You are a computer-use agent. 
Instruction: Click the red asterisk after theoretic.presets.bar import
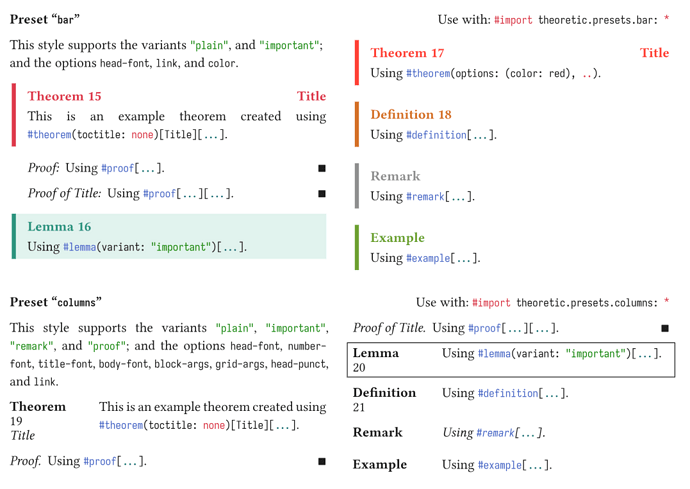click(x=666, y=20)
